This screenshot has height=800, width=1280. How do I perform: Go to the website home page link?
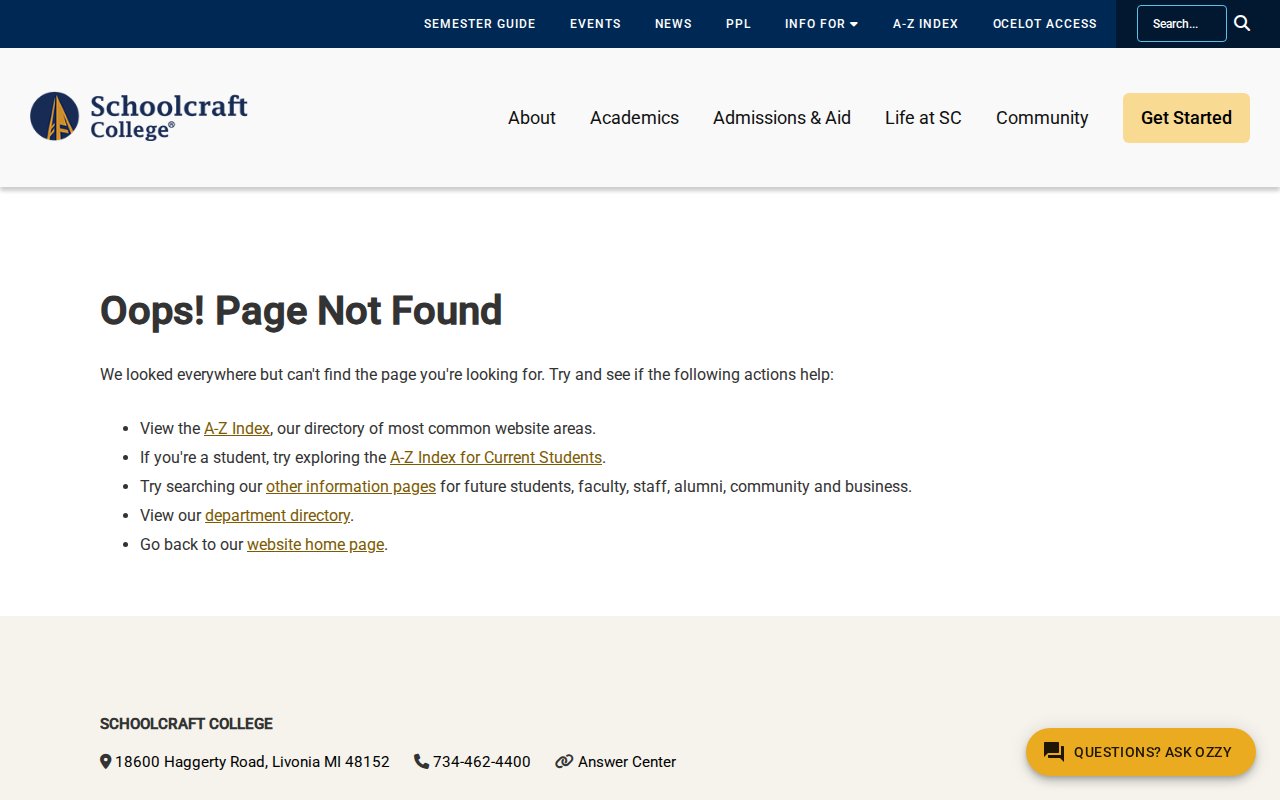coord(315,544)
